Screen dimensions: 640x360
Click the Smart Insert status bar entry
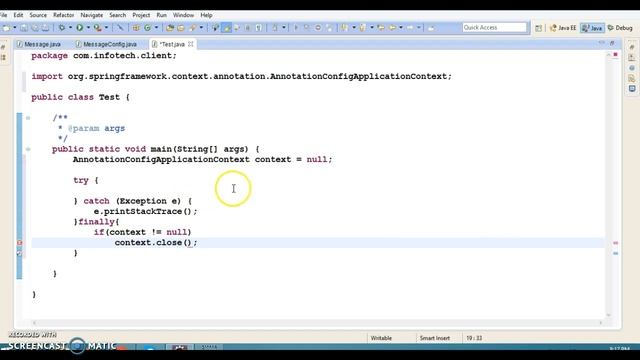(x=435, y=338)
